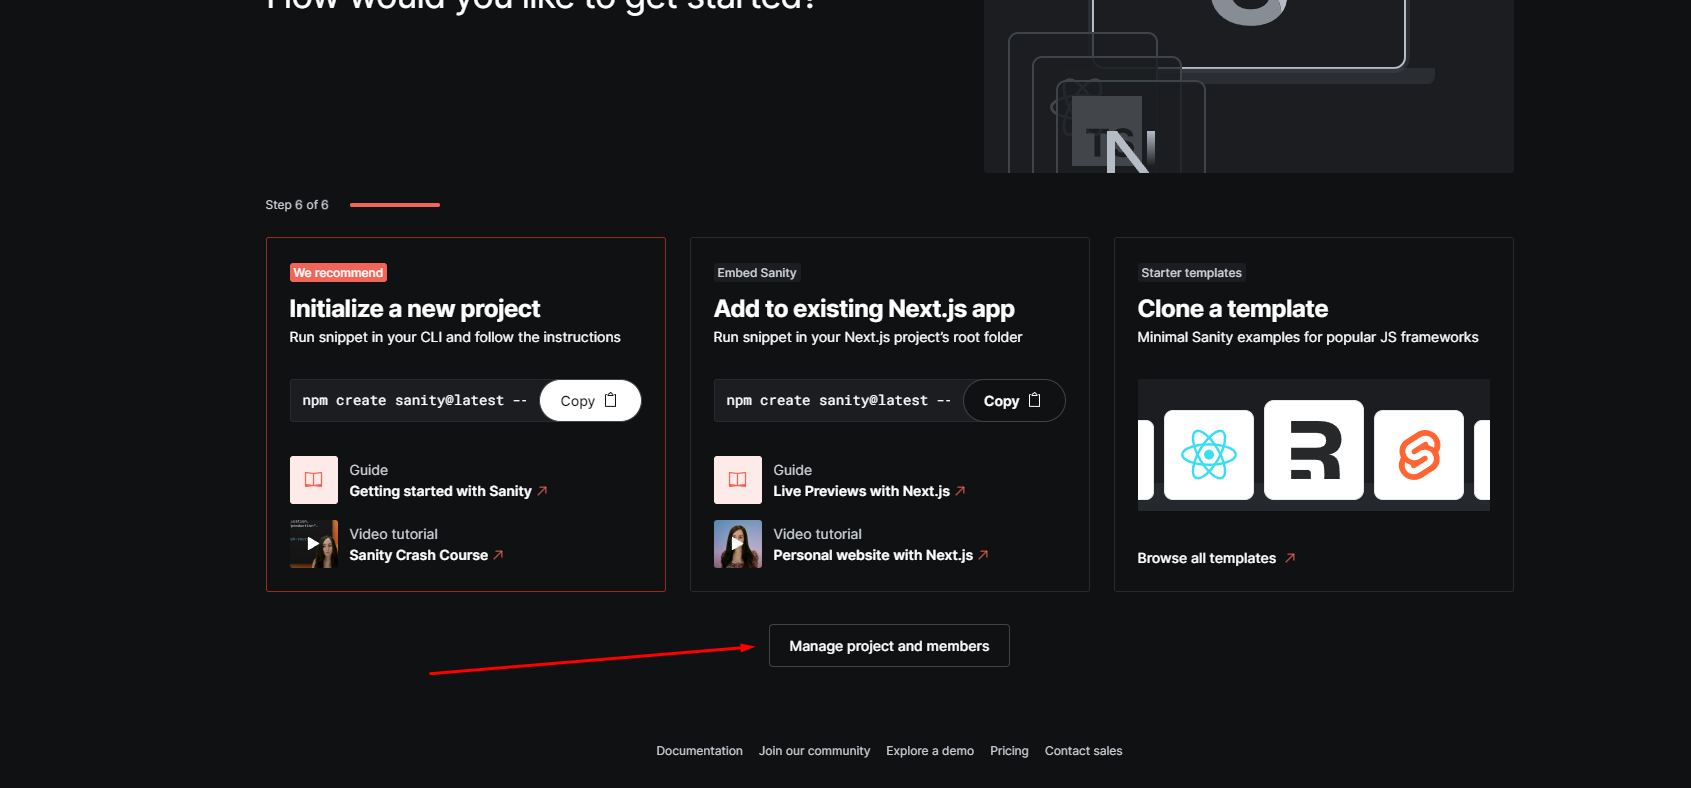Copy the Next.js app npm command
This screenshot has height=788, width=1691.
pos(1013,401)
